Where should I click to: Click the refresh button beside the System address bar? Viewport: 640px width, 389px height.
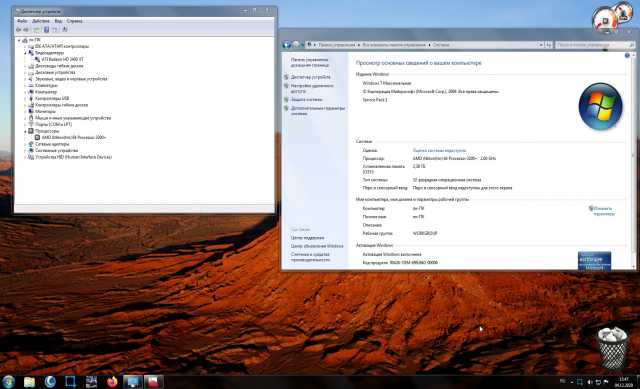(x=549, y=45)
